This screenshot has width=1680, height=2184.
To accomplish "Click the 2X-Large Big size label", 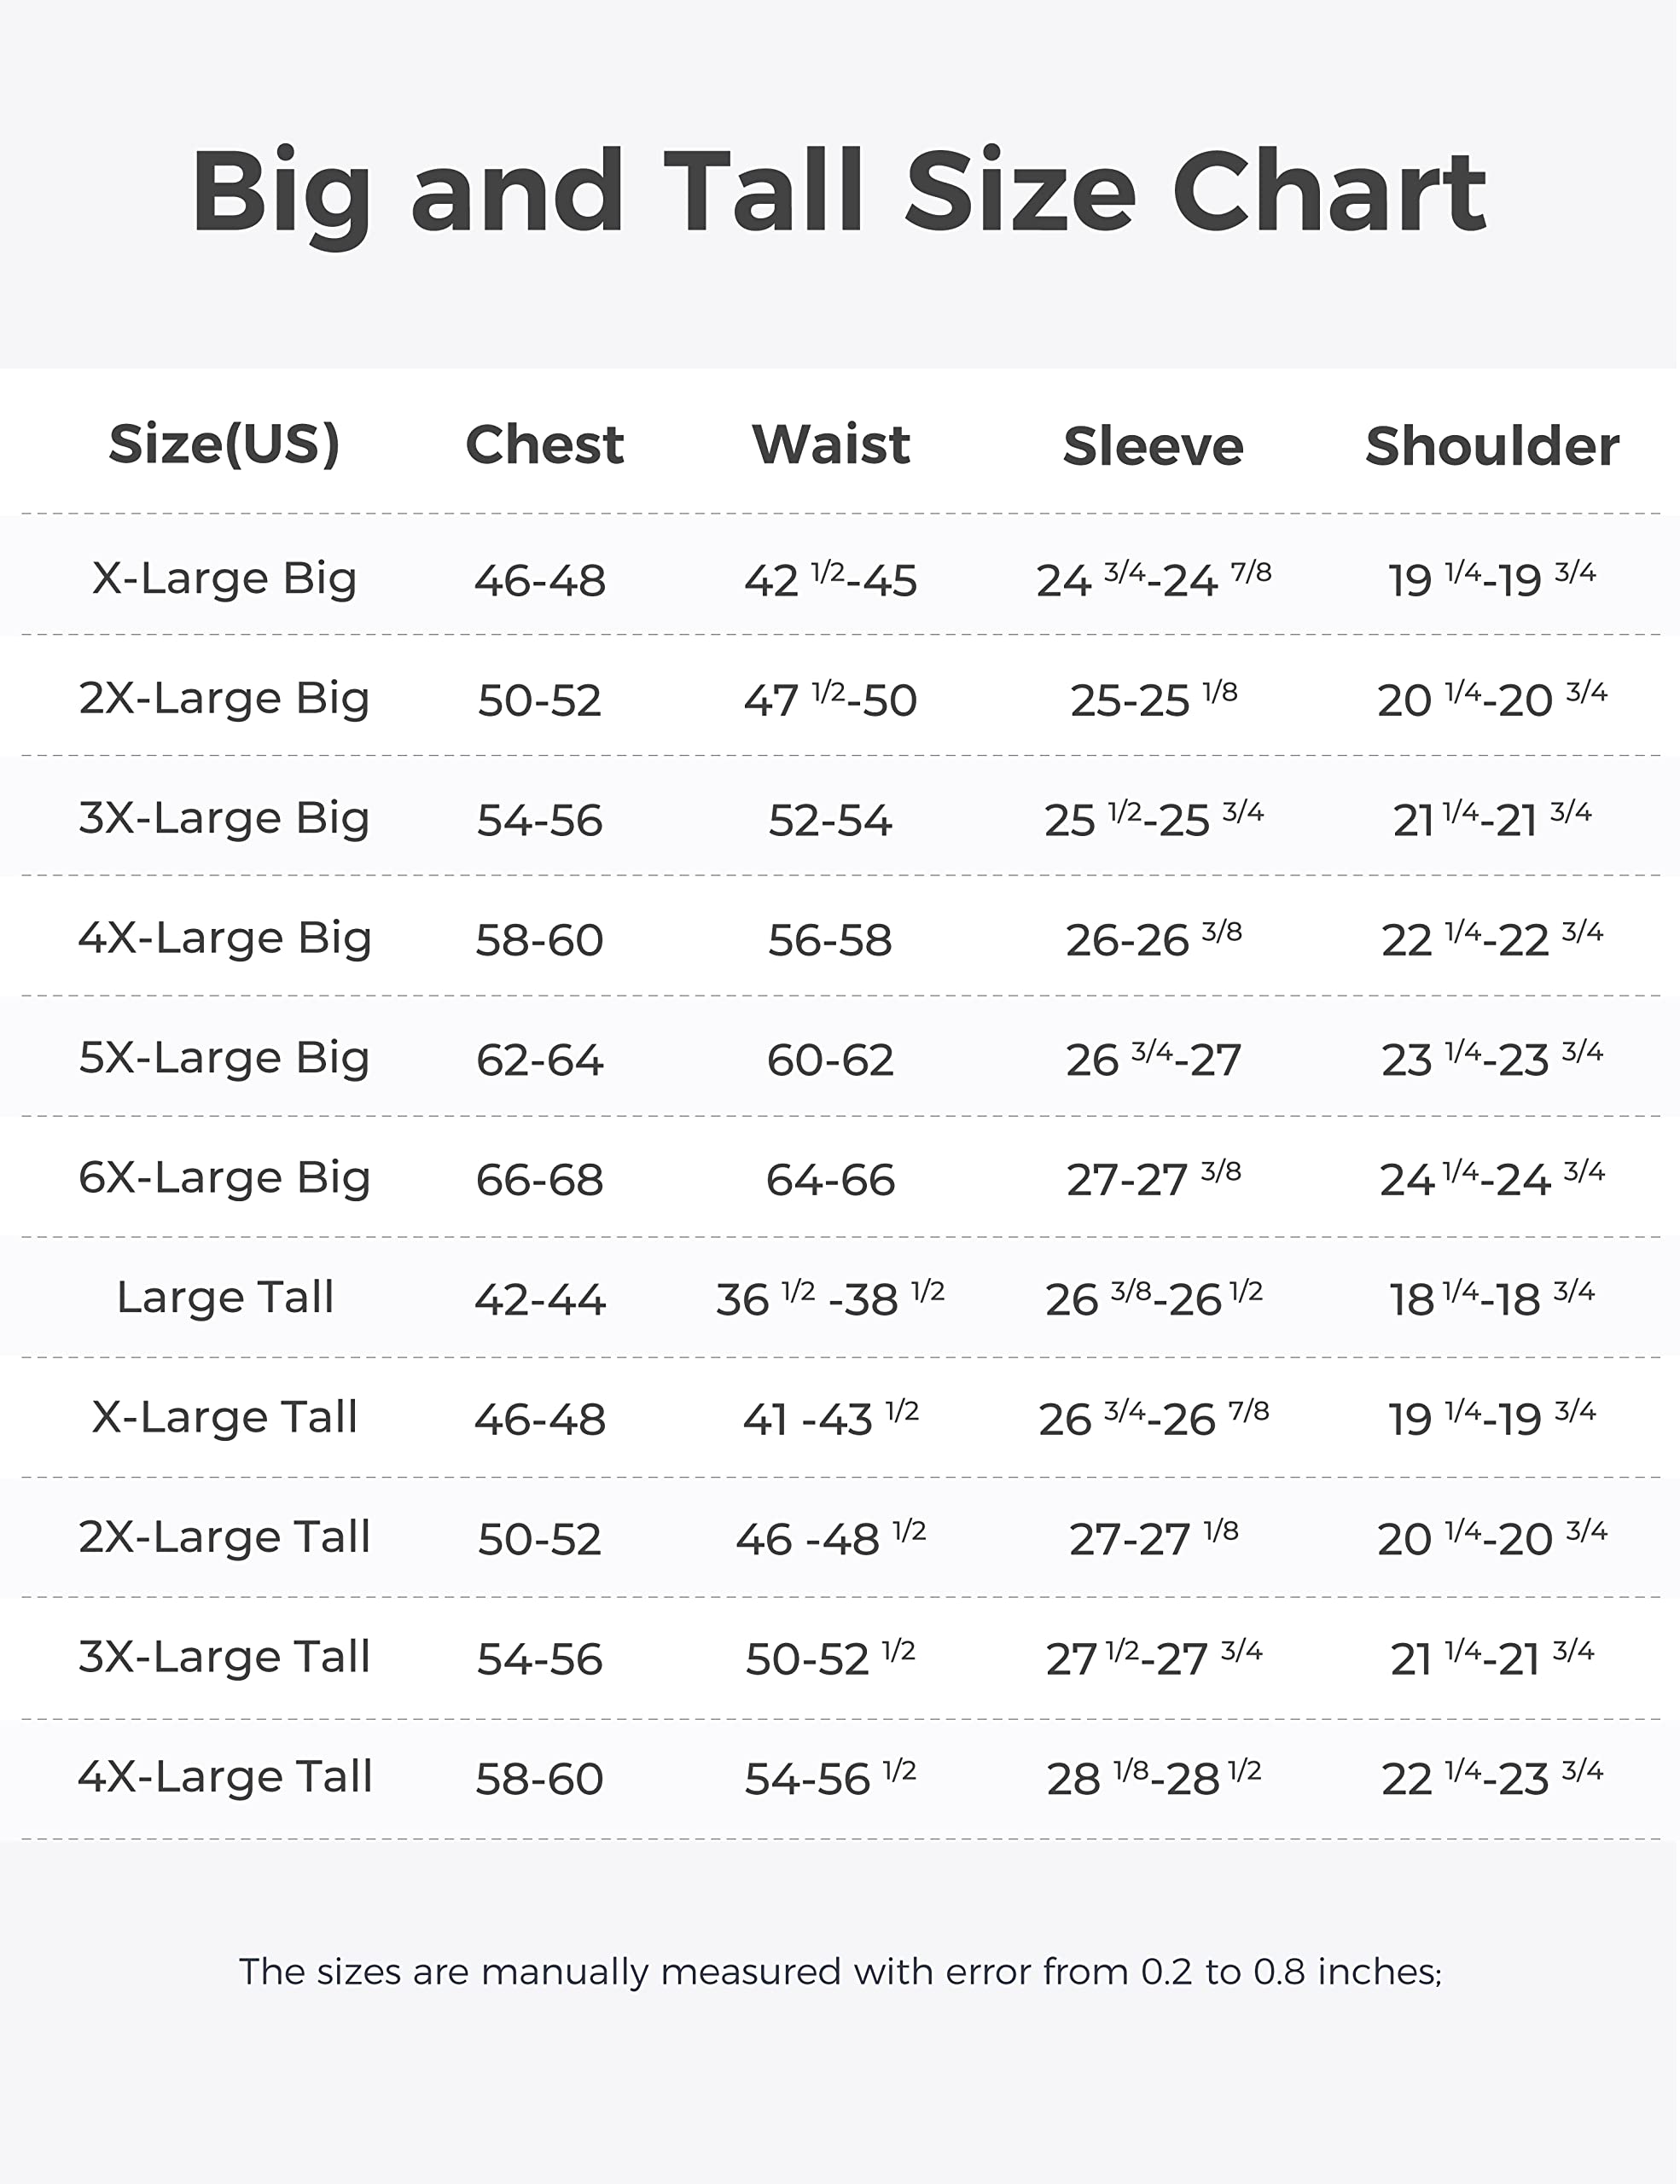I will 224,698.
